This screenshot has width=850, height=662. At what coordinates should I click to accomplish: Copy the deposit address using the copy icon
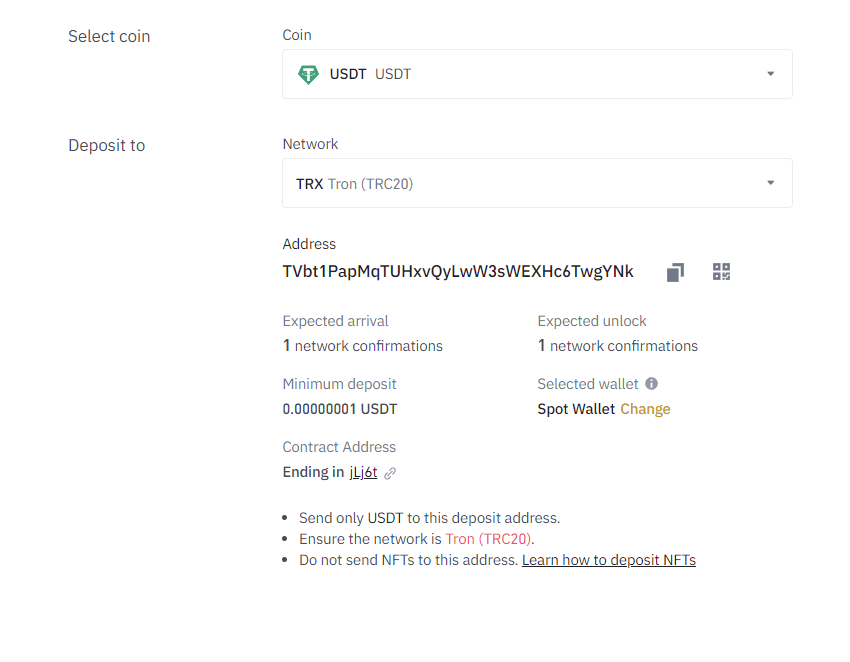(x=675, y=272)
